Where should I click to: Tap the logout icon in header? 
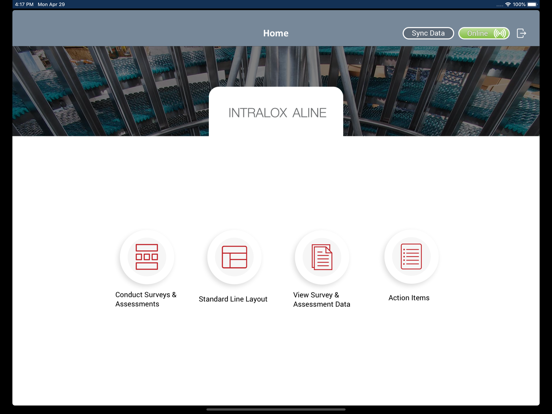click(x=521, y=33)
